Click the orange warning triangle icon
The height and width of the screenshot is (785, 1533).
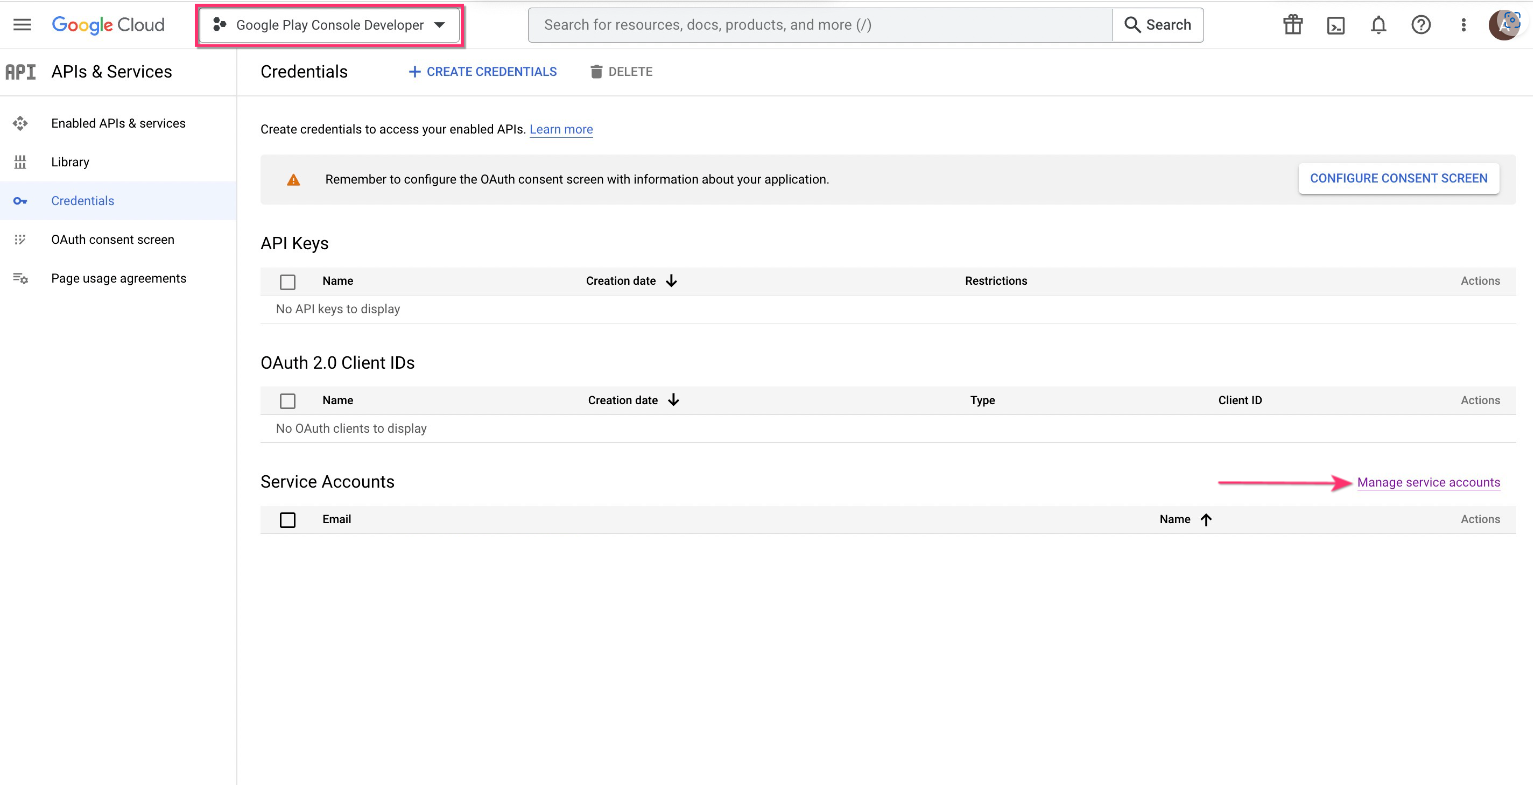[x=293, y=180]
